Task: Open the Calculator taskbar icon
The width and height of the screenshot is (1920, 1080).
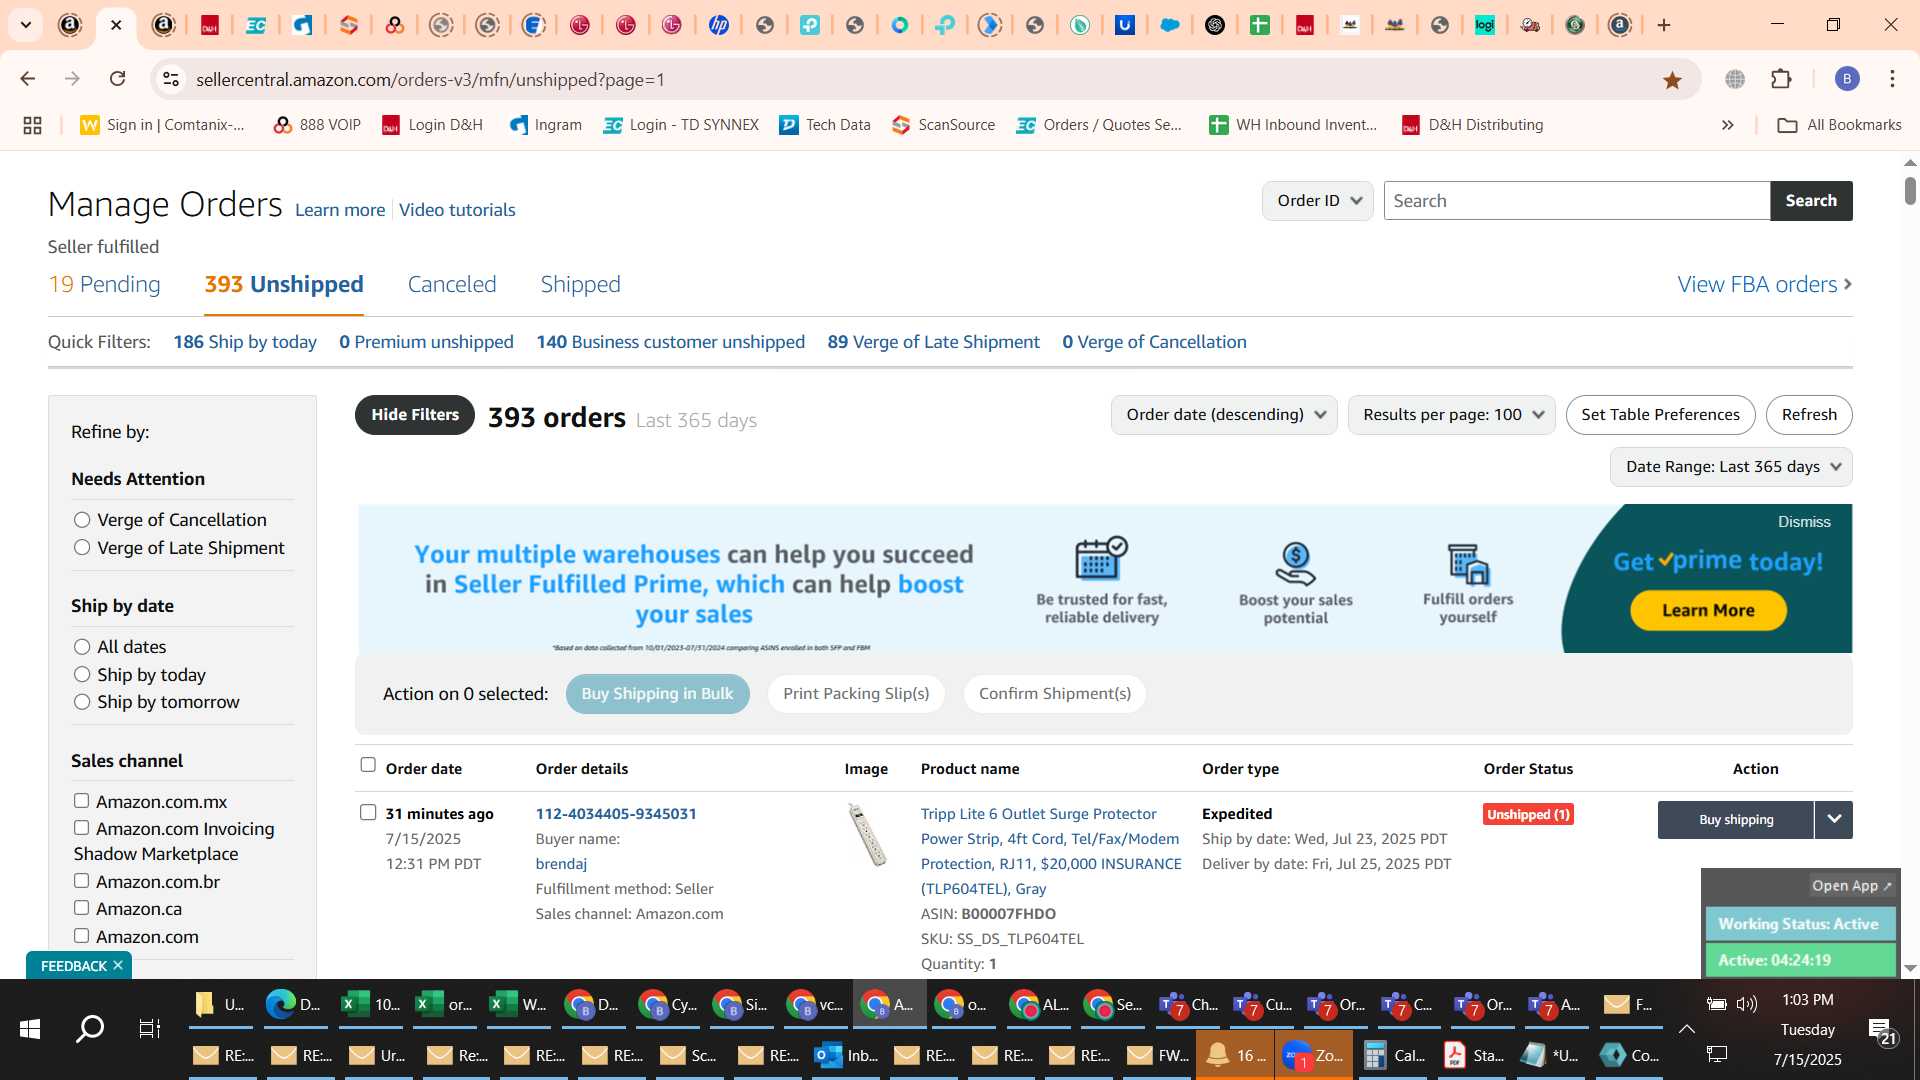Action: [x=1394, y=1055]
